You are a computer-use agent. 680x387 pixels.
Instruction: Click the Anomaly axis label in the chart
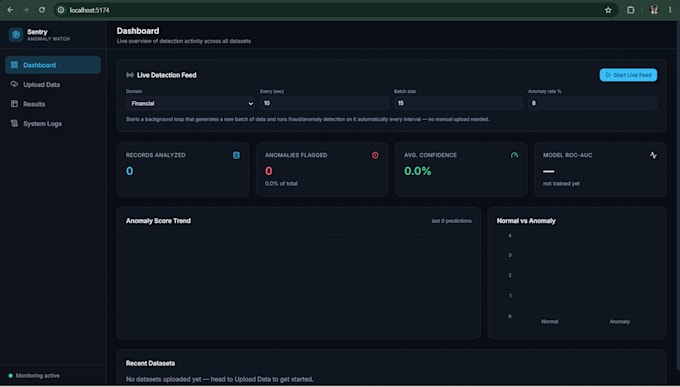(x=620, y=321)
